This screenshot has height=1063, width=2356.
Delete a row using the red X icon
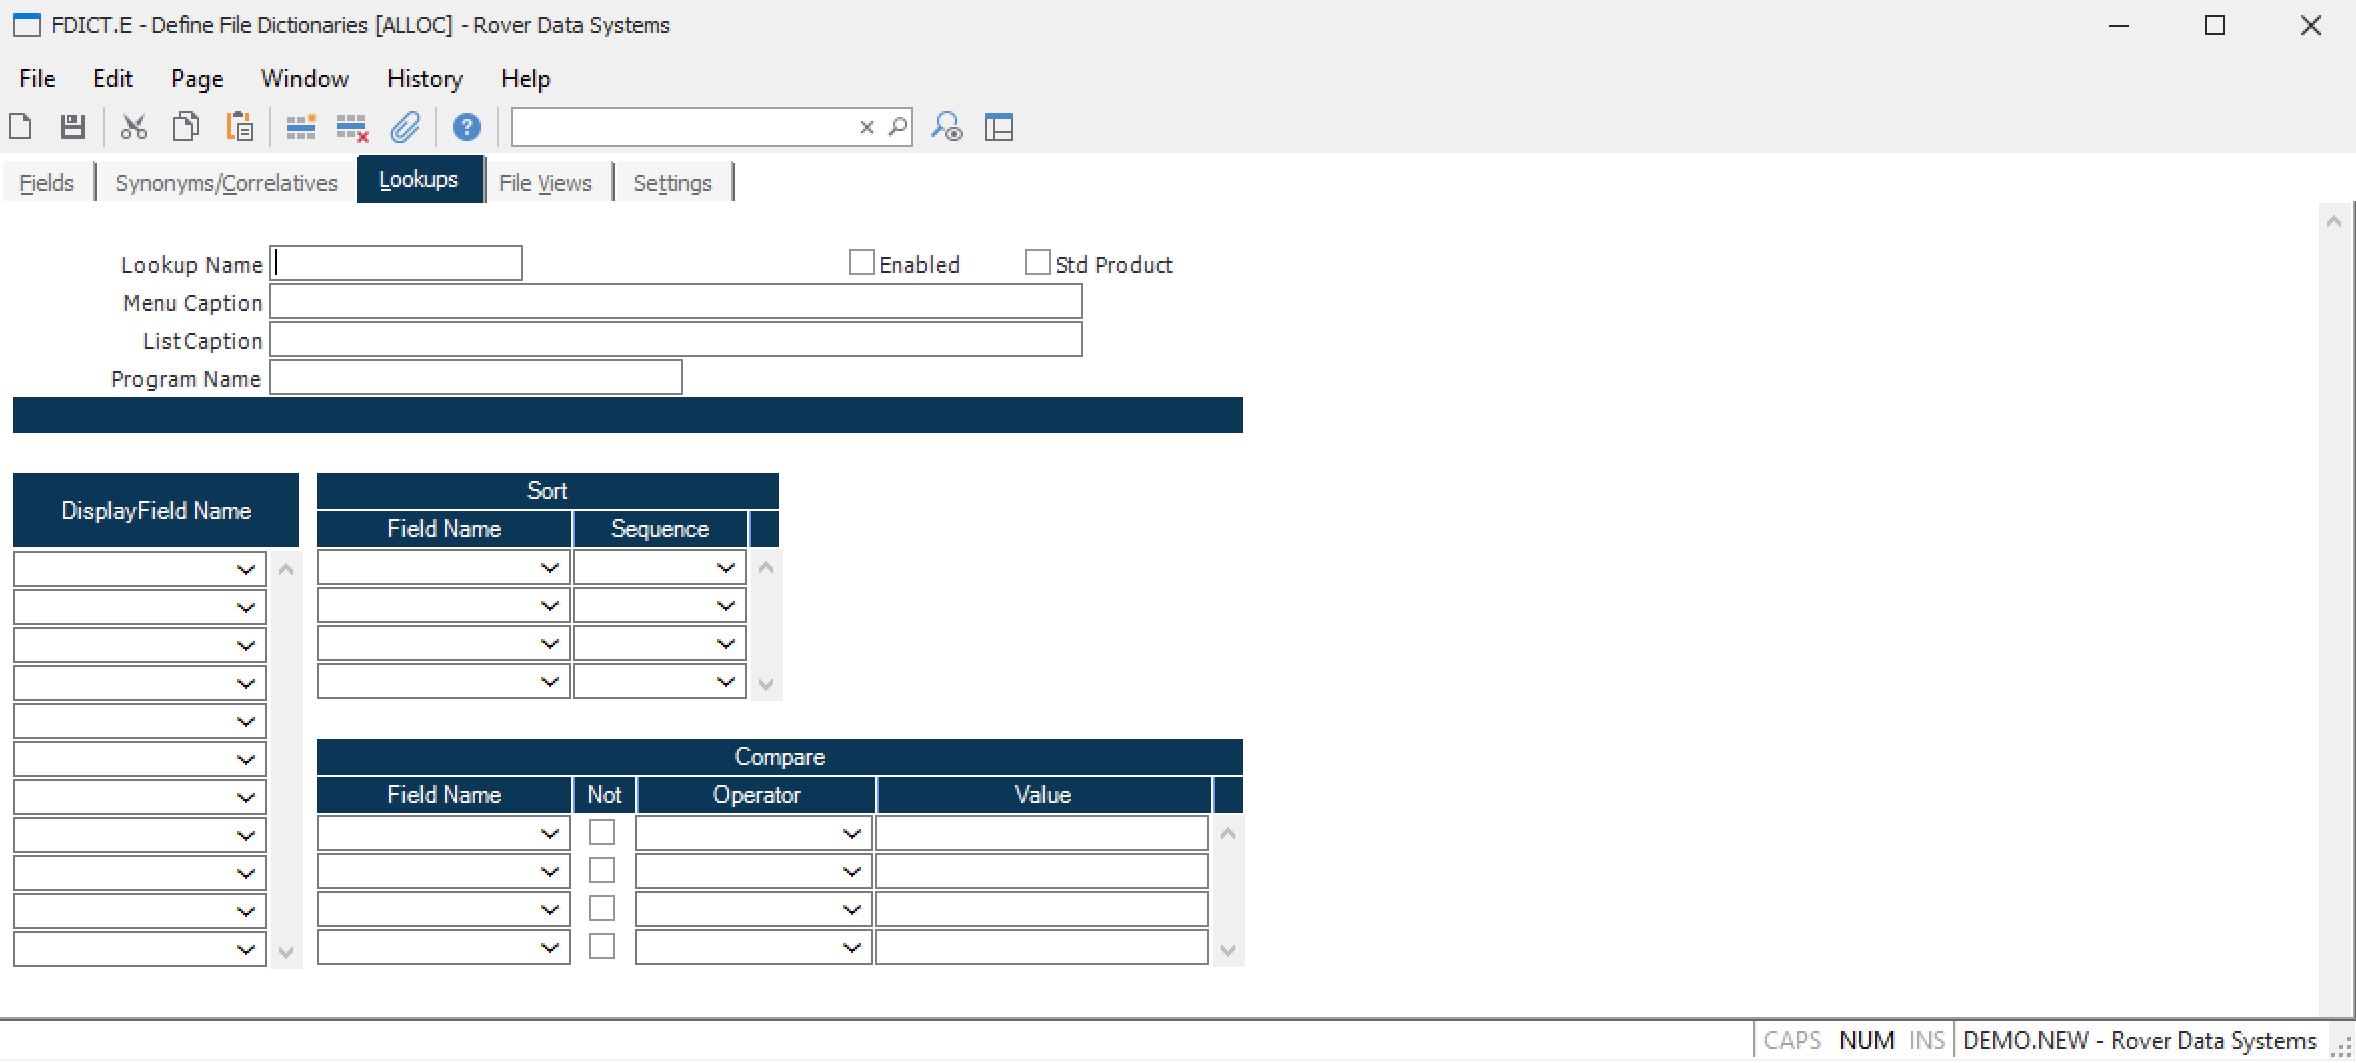352,128
